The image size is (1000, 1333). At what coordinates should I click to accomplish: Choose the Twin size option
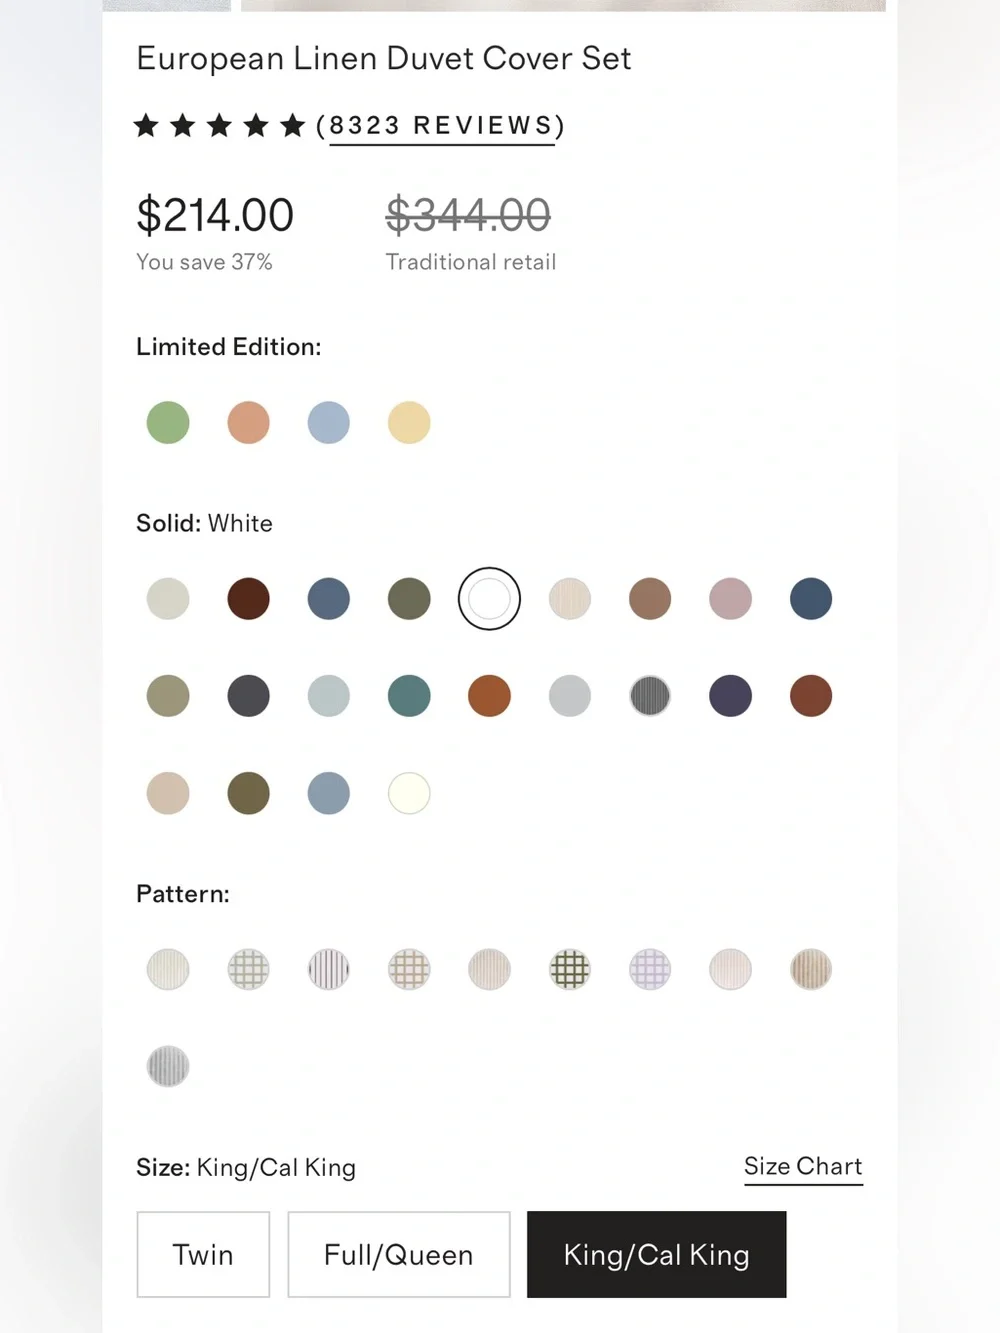(203, 1254)
